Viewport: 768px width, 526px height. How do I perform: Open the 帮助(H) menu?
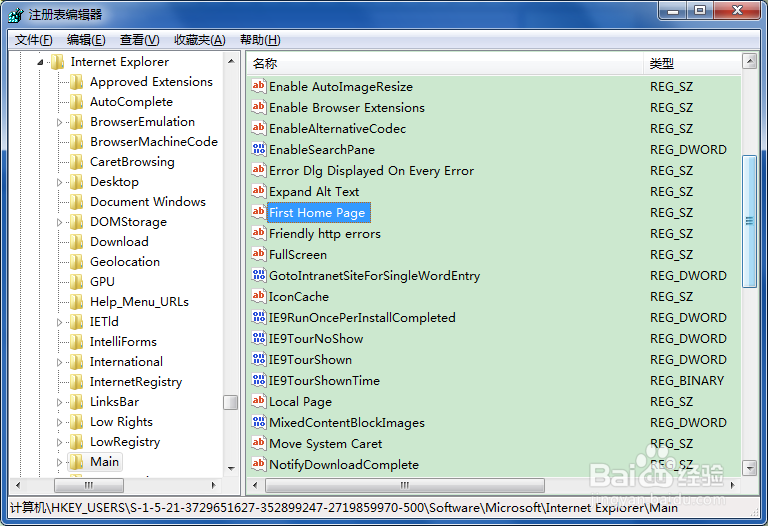click(260, 40)
